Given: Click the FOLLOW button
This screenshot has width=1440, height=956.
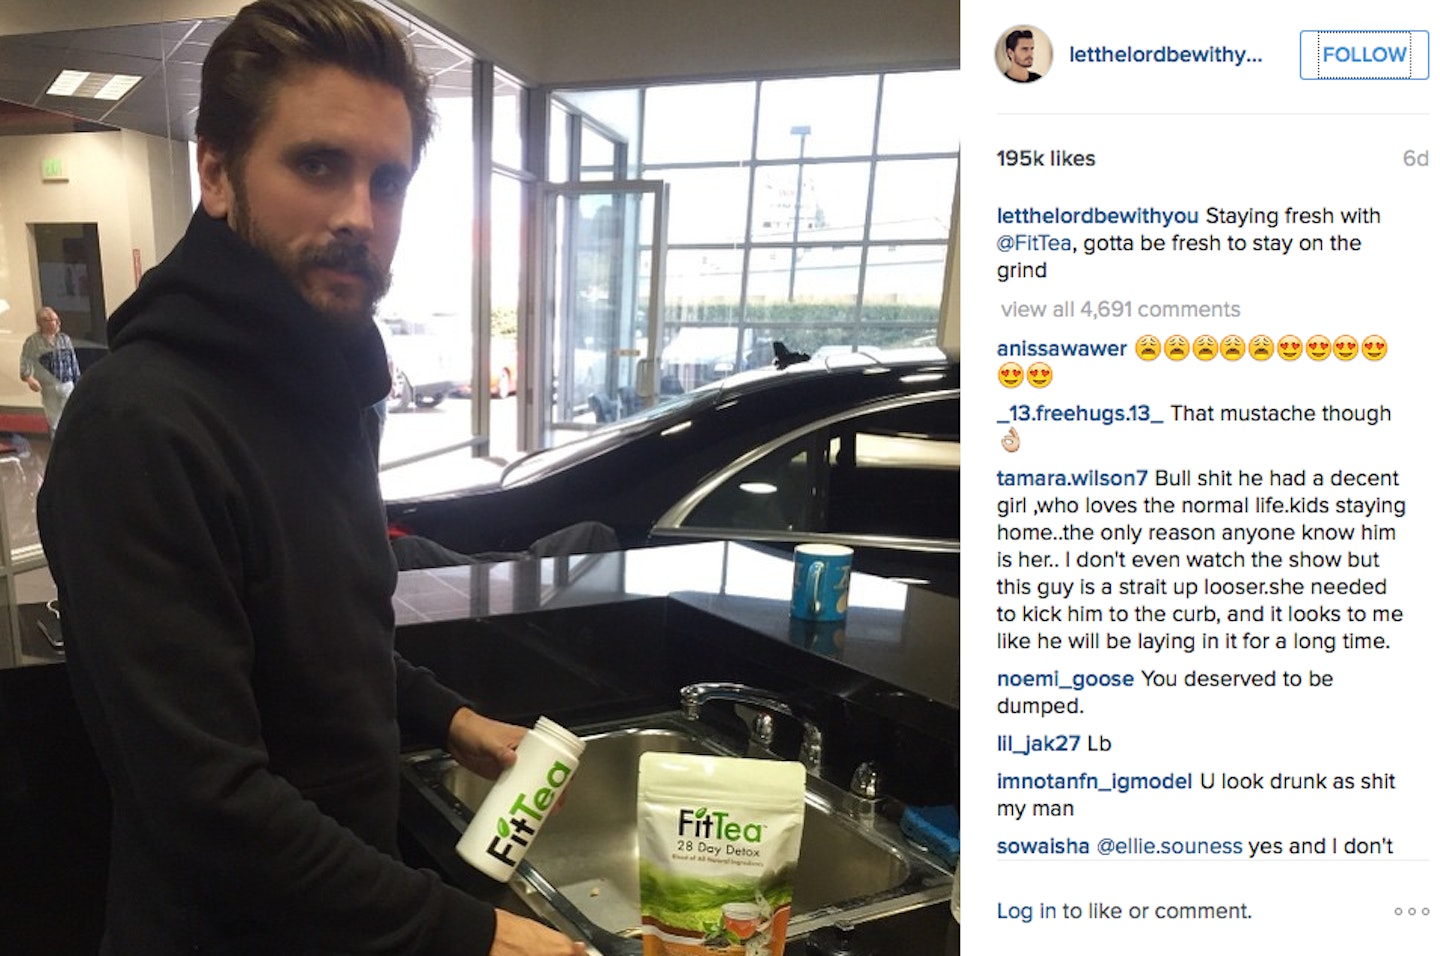Looking at the screenshot, I should [1364, 55].
